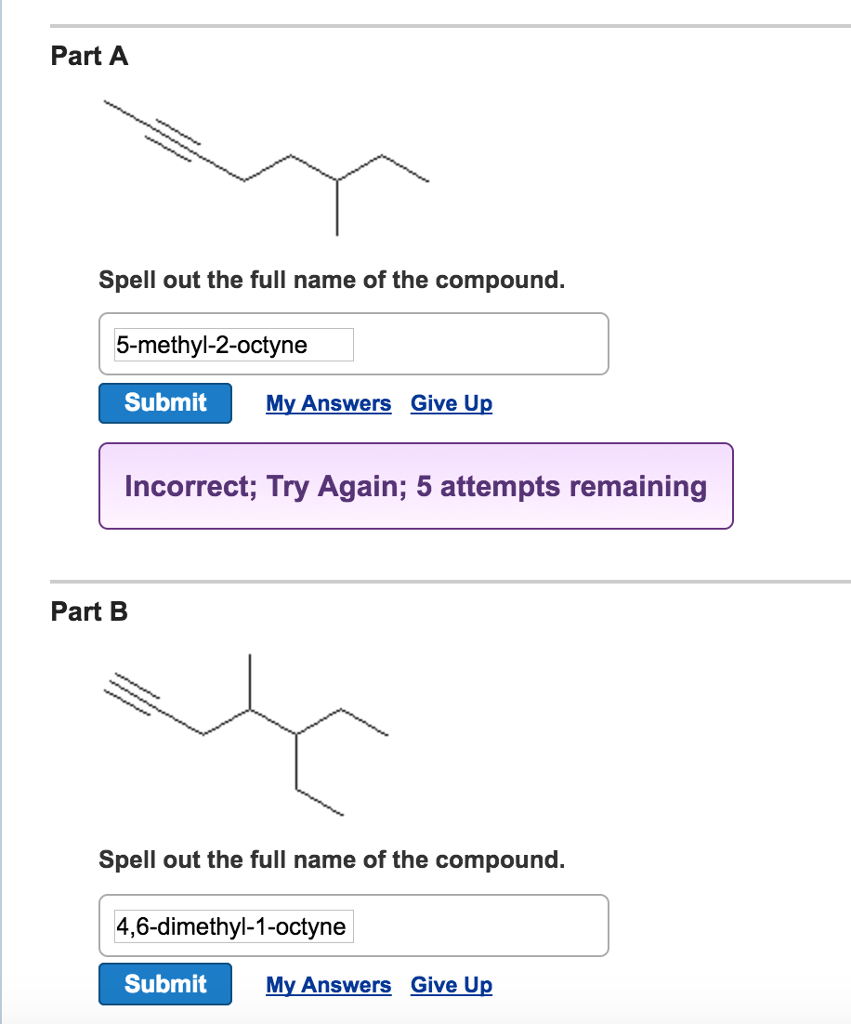Image resolution: width=851 pixels, height=1024 pixels.
Task: Click the Incorrect; Try Again feedback box
Action: pyautogui.click(x=417, y=486)
